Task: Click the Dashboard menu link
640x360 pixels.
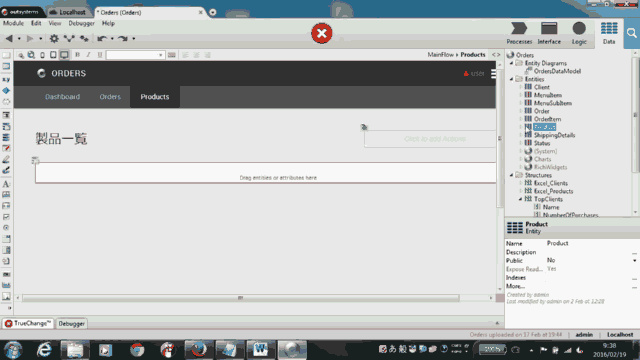Action: point(62,97)
